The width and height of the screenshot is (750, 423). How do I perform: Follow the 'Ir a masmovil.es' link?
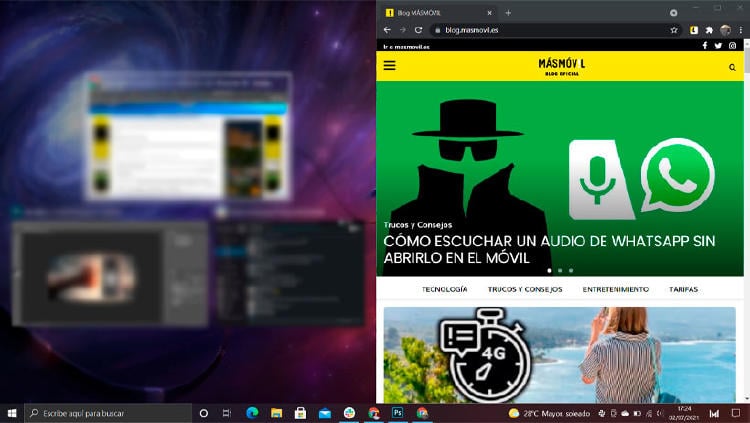[x=406, y=46]
